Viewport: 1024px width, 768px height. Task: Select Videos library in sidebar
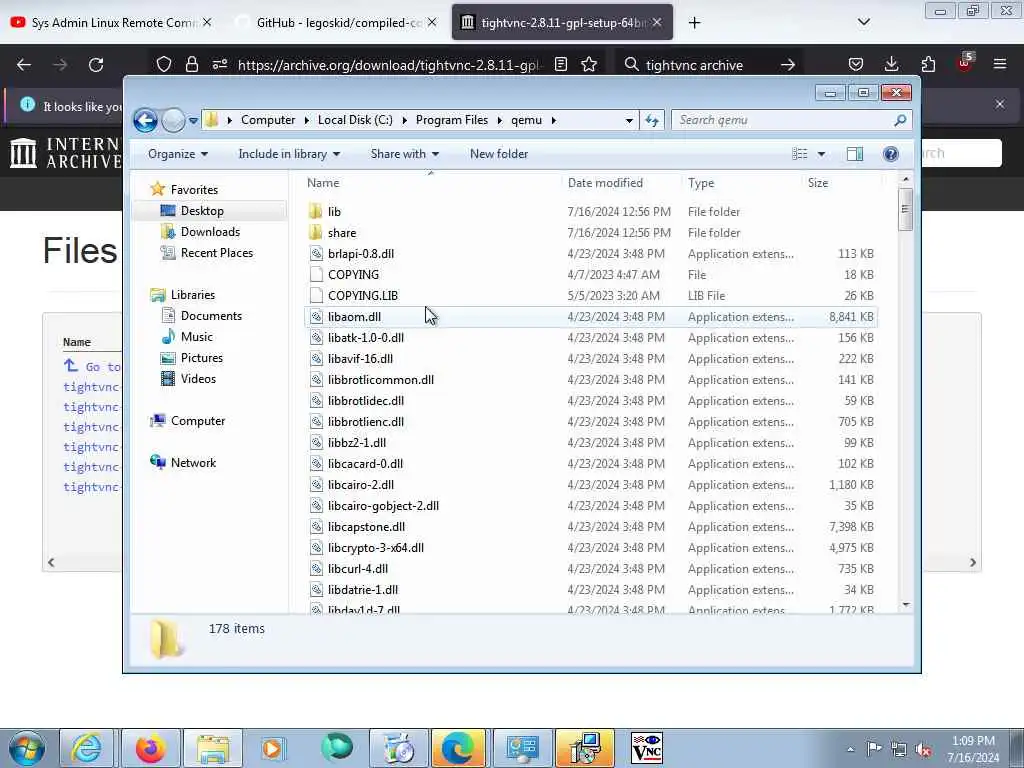[x=198, y=379]
